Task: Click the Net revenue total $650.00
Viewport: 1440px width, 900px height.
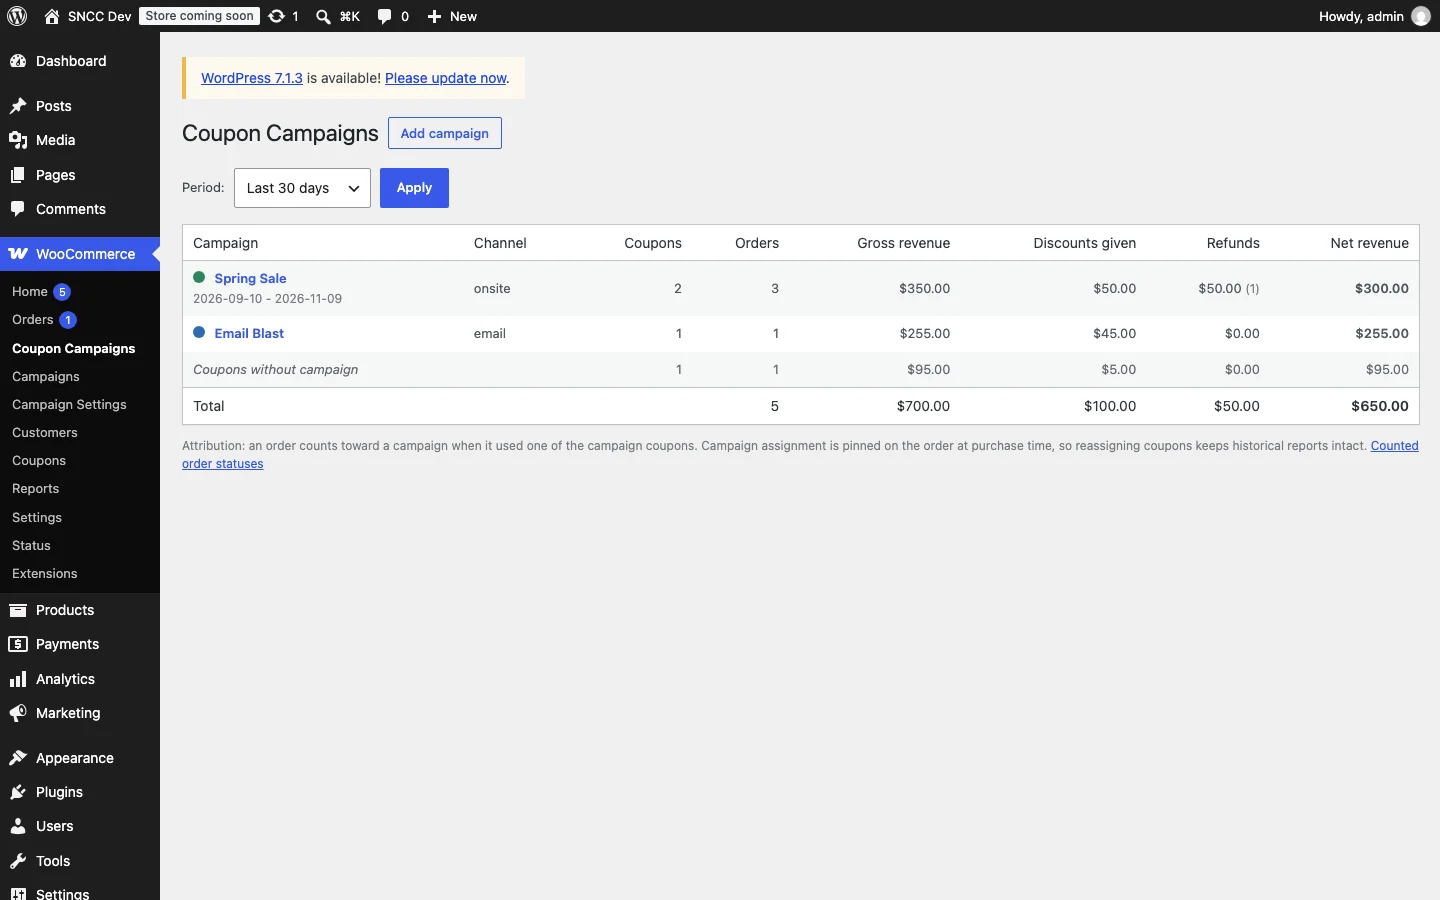Action: [x=1380, y=406]
